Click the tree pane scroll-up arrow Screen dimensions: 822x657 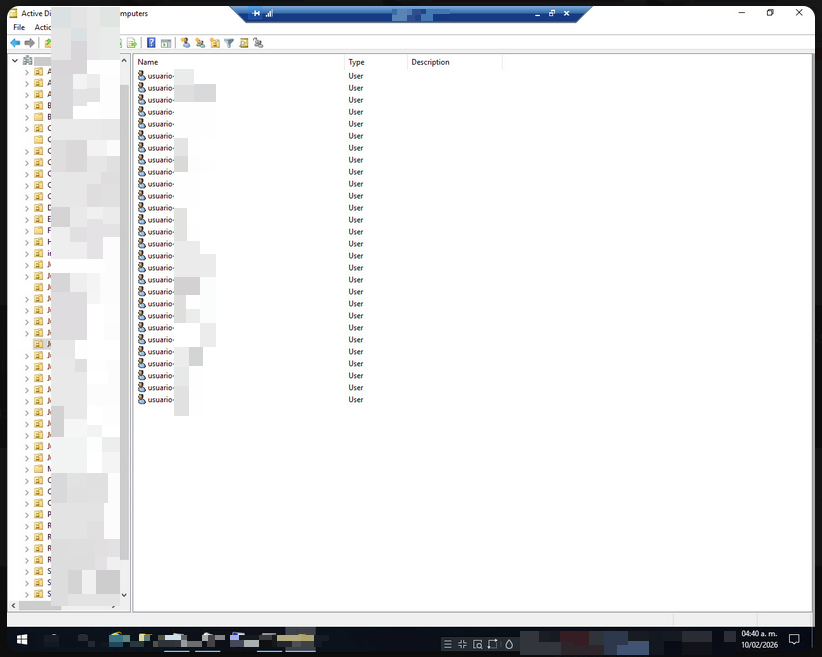pyautogui.click(x=124, y=61)
